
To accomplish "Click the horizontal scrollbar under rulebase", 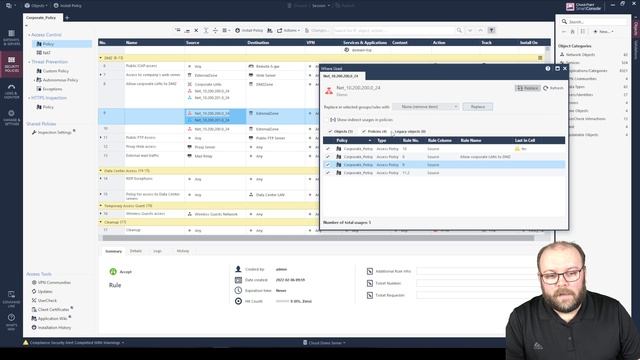I will (x=318, y=238).
